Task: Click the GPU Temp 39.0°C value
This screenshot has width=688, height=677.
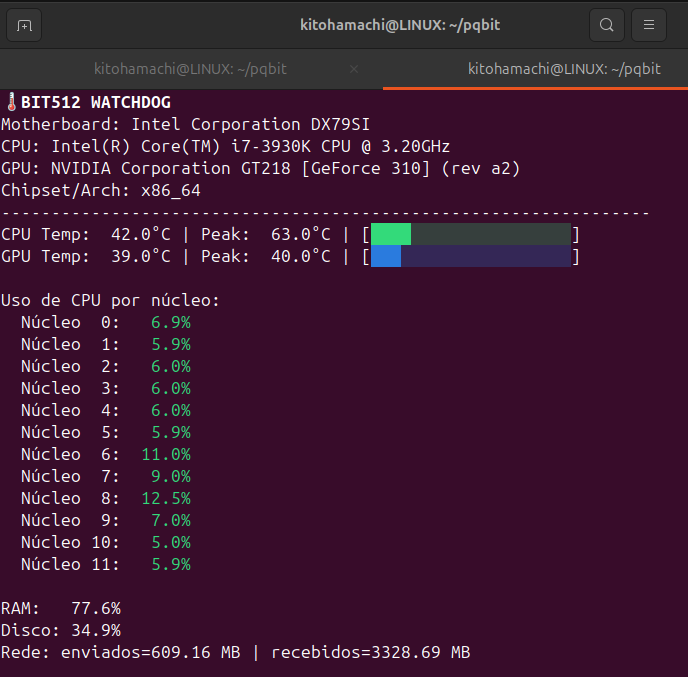Action: (141, 256)
